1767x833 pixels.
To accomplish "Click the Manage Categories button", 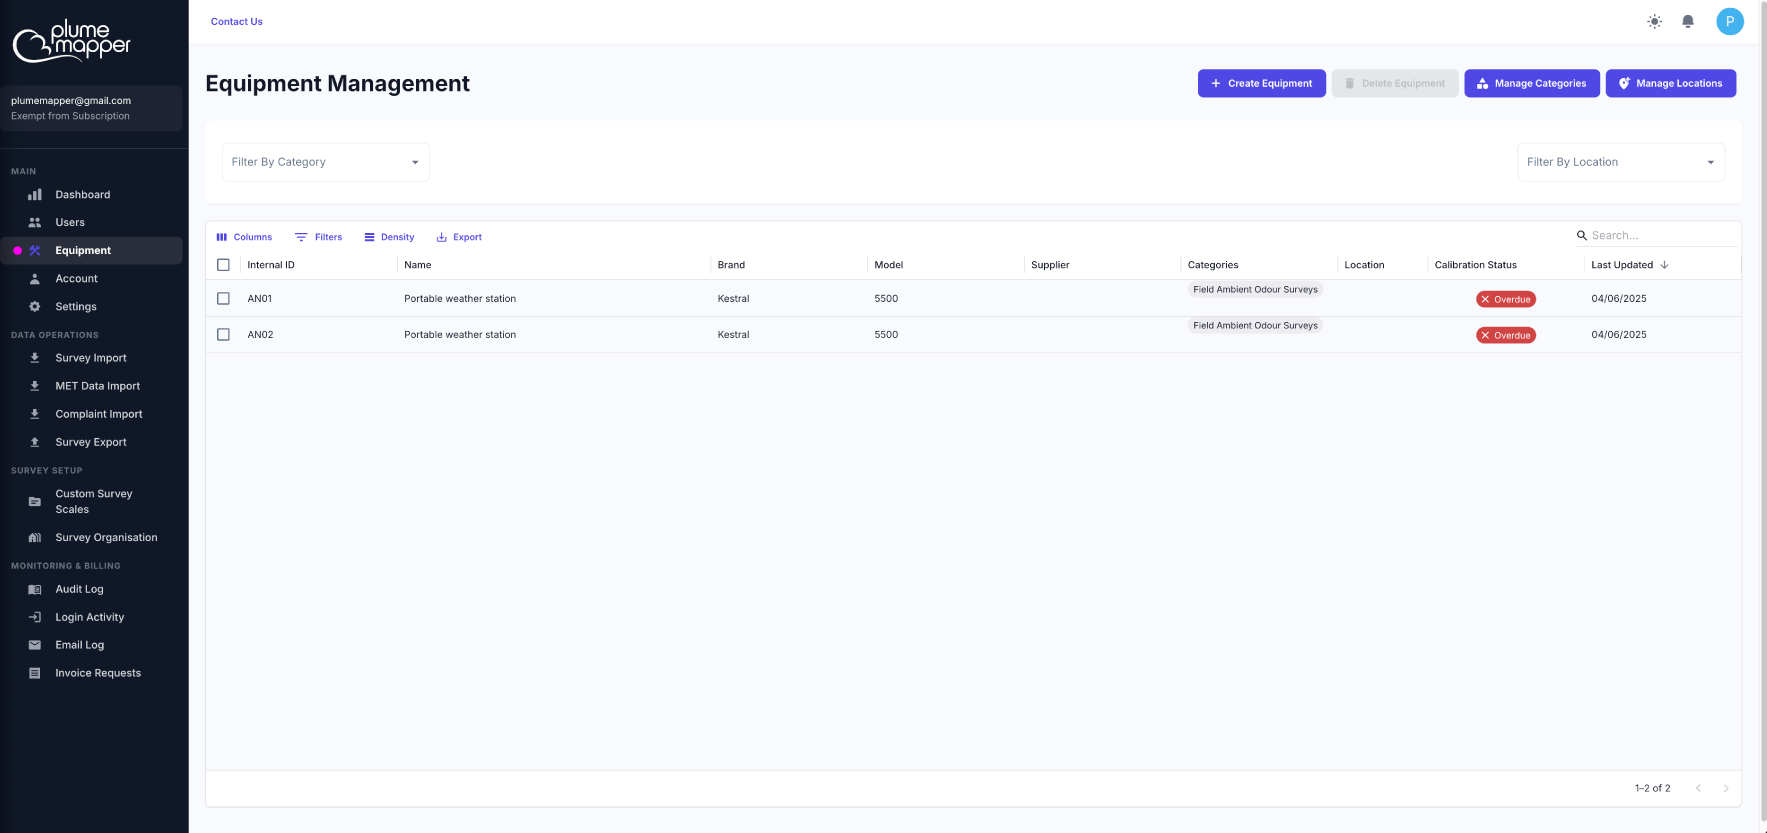I will pos(1532,84).
